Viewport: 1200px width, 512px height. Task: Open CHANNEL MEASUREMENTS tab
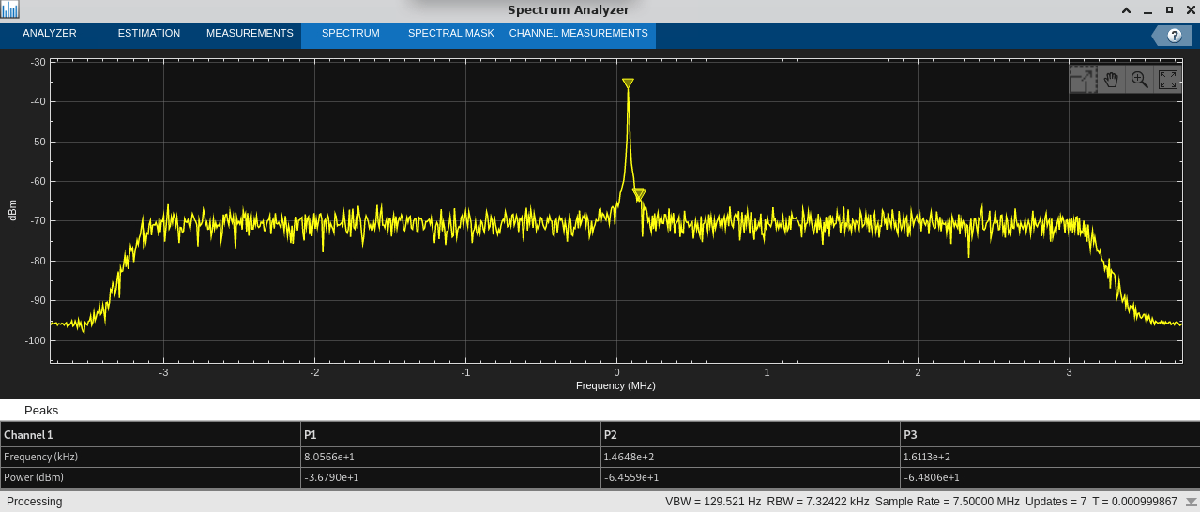coord(578,33)
